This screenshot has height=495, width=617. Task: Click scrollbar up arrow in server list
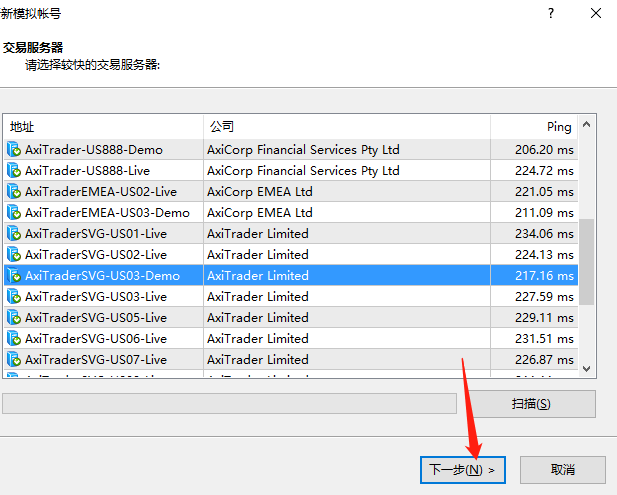(587, 124)
